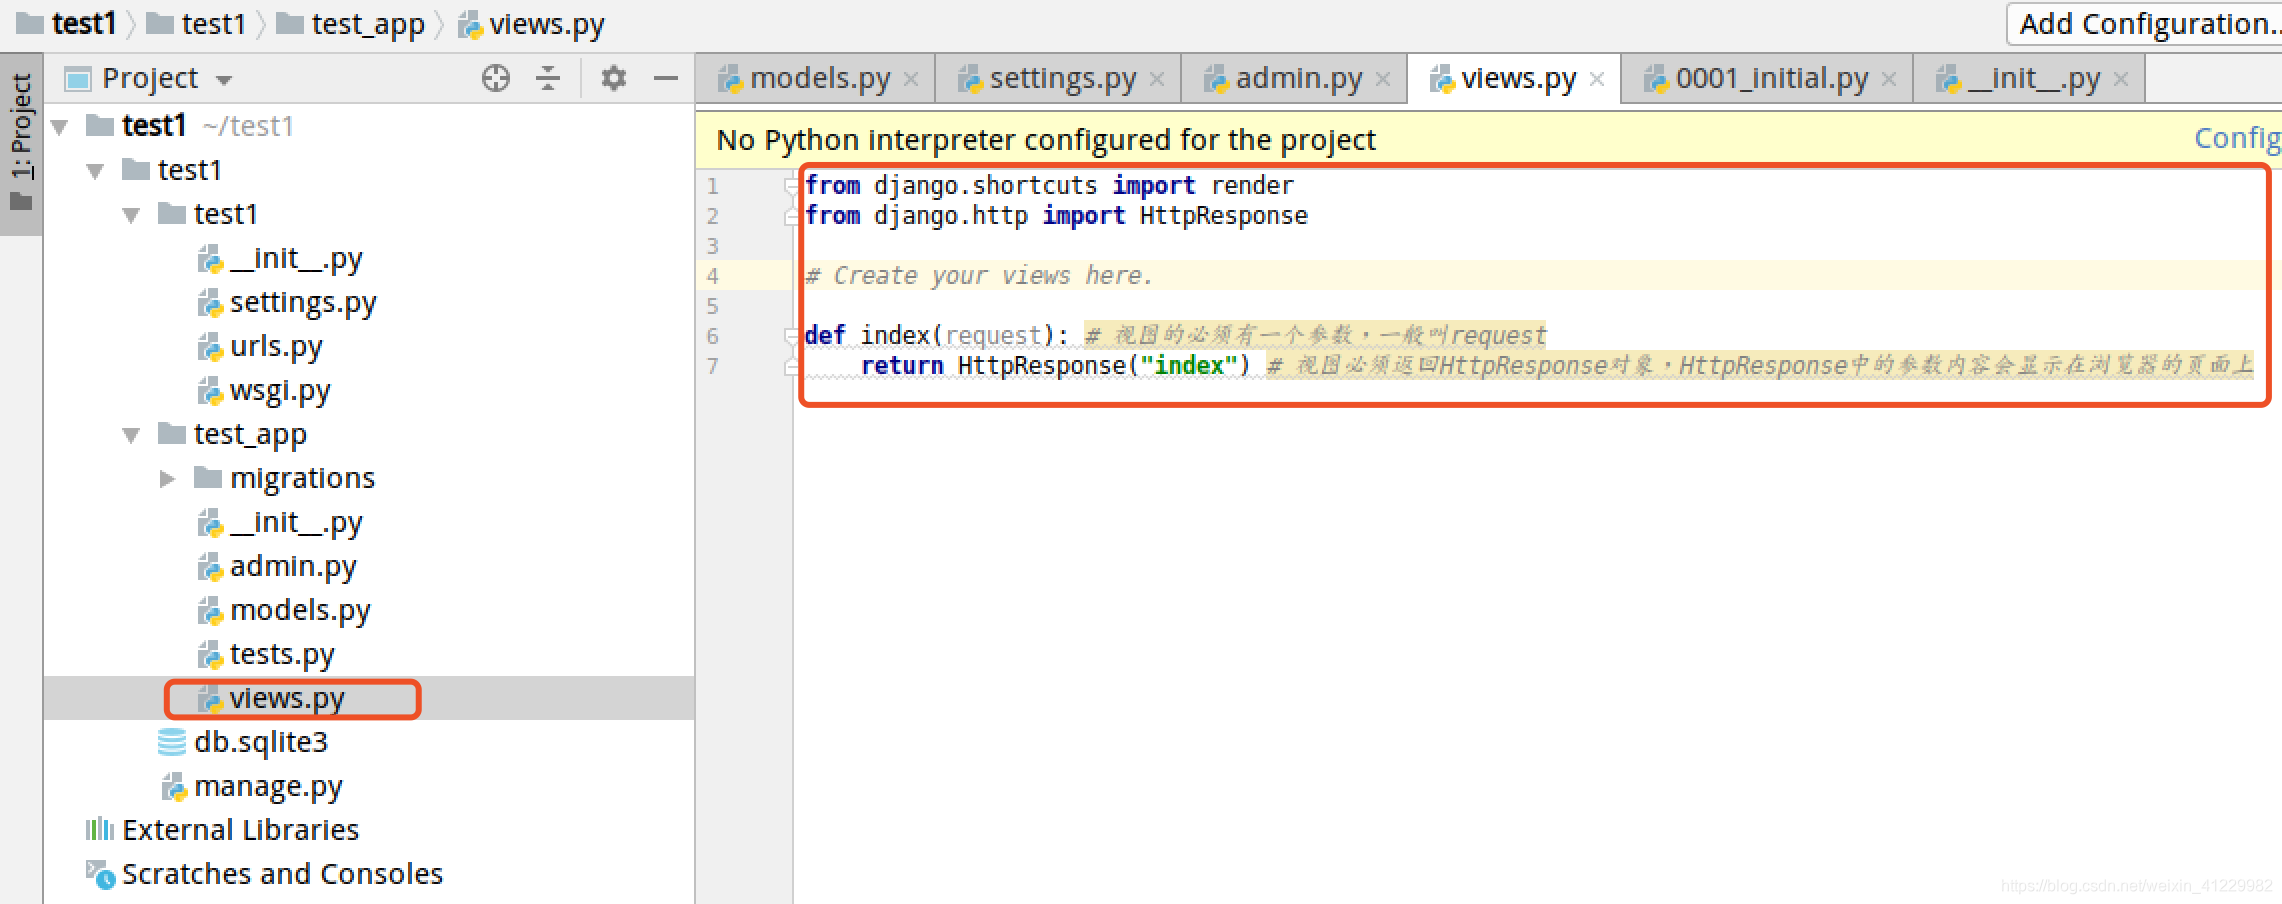Collapse the root test1 project folder

tap(60, 127)
